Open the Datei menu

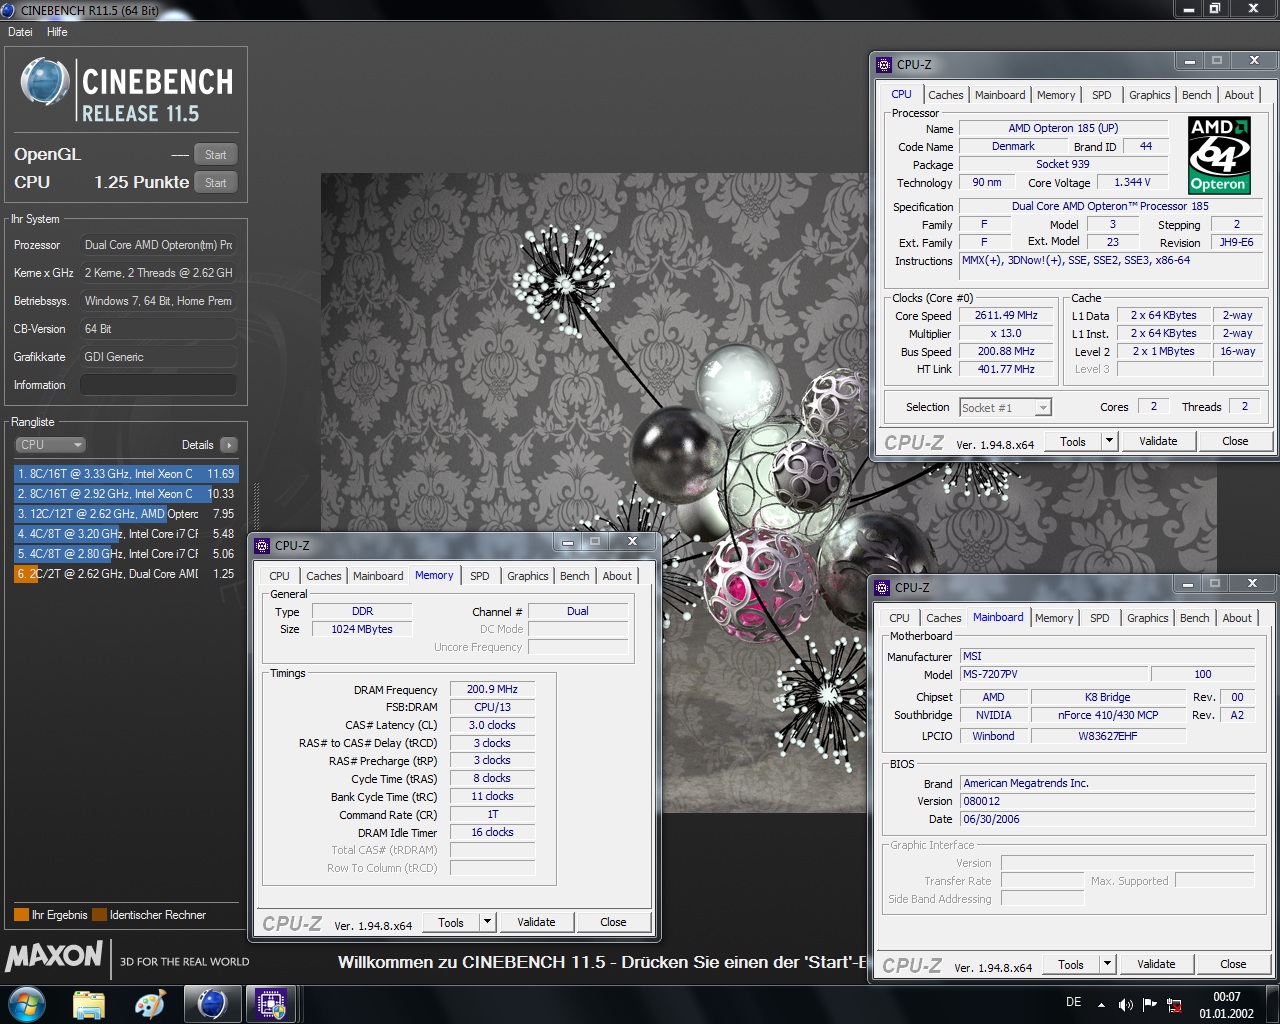point(20,32)
